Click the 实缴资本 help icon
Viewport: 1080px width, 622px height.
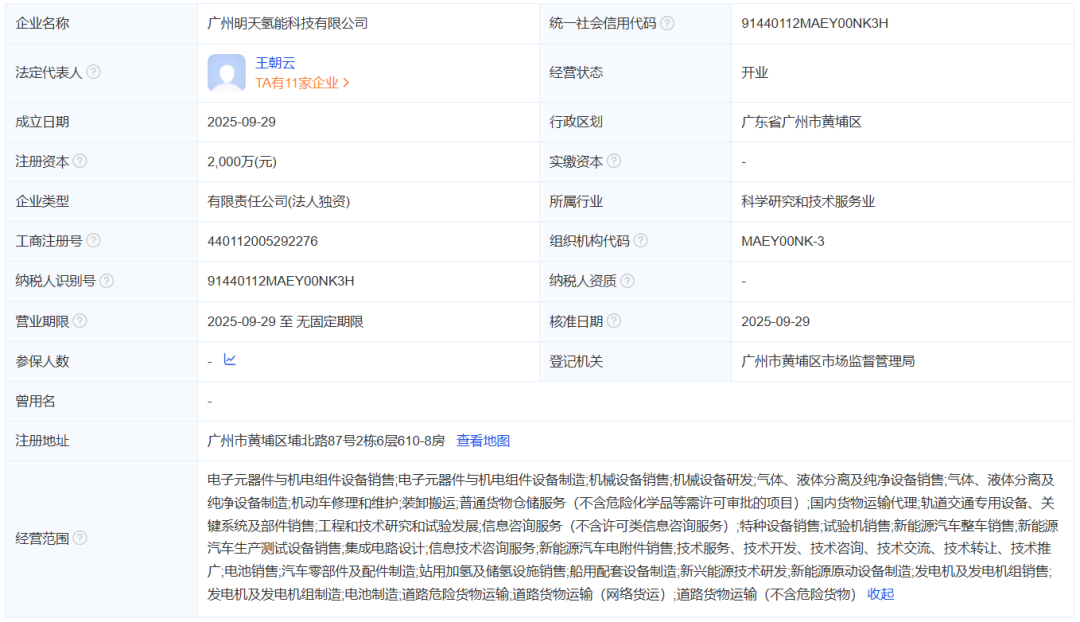click(614, 161)
